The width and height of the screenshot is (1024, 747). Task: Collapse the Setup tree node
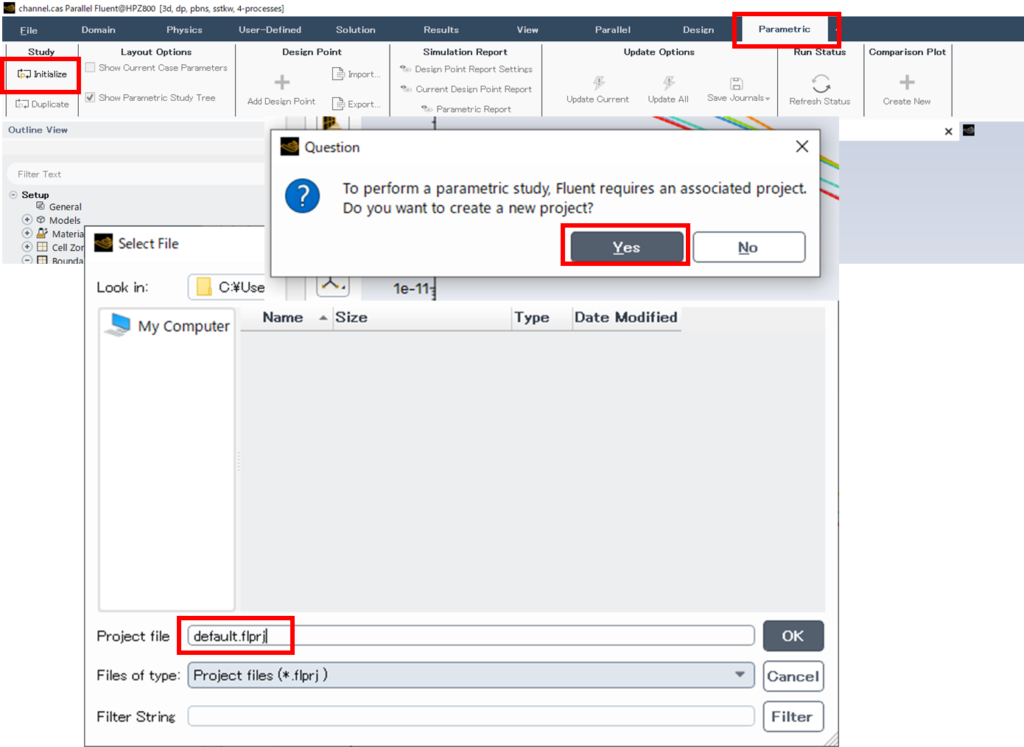[13, 195]
